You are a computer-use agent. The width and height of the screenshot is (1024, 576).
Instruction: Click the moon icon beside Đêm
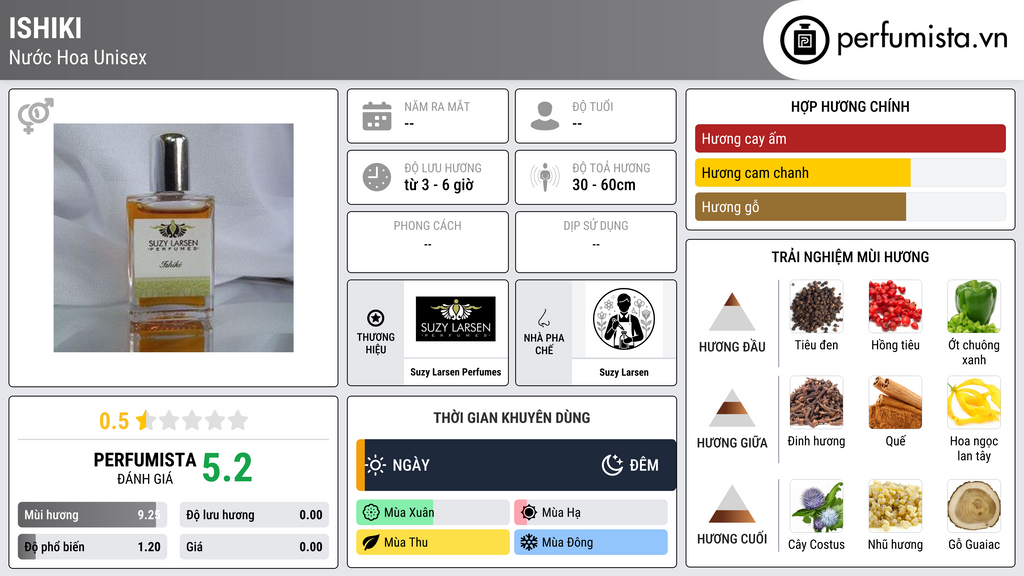click(612, 465)
